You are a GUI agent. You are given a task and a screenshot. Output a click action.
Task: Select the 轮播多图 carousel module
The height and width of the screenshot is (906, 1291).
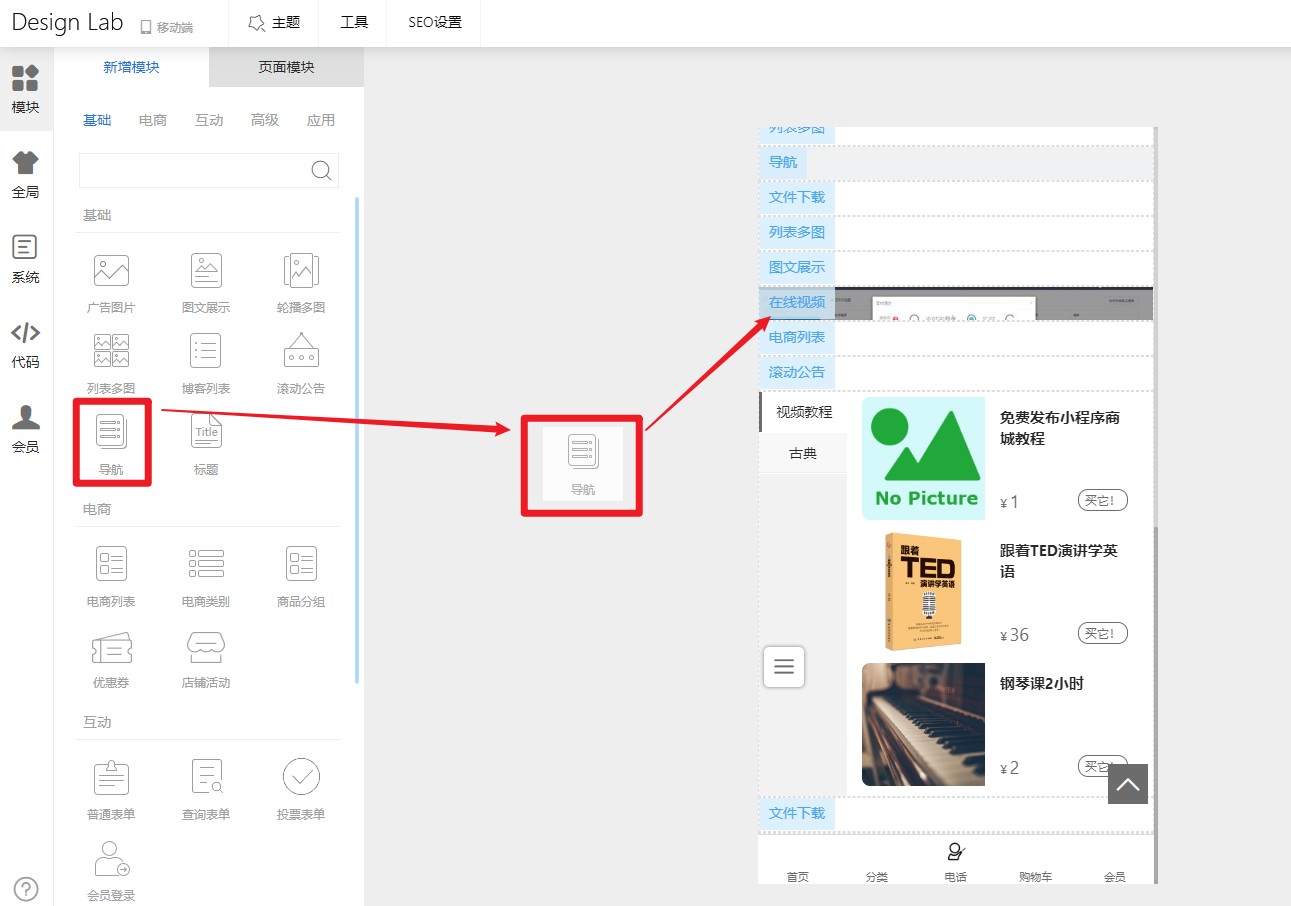(x=301, y=283)
